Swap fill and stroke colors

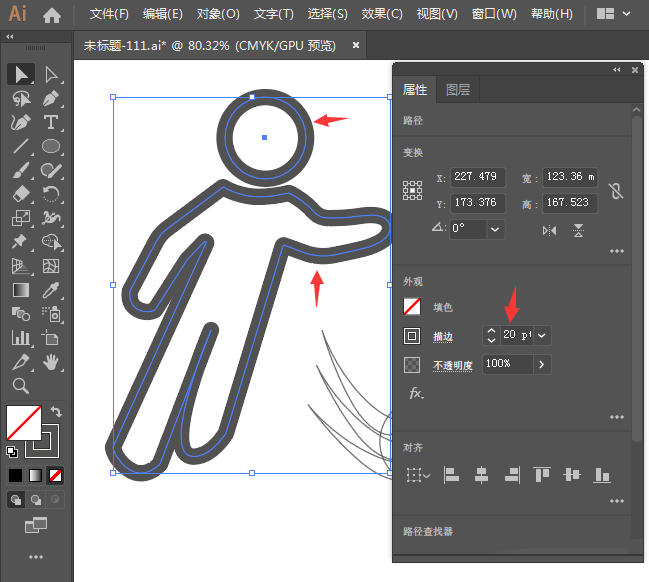click(x=56, y=411)
